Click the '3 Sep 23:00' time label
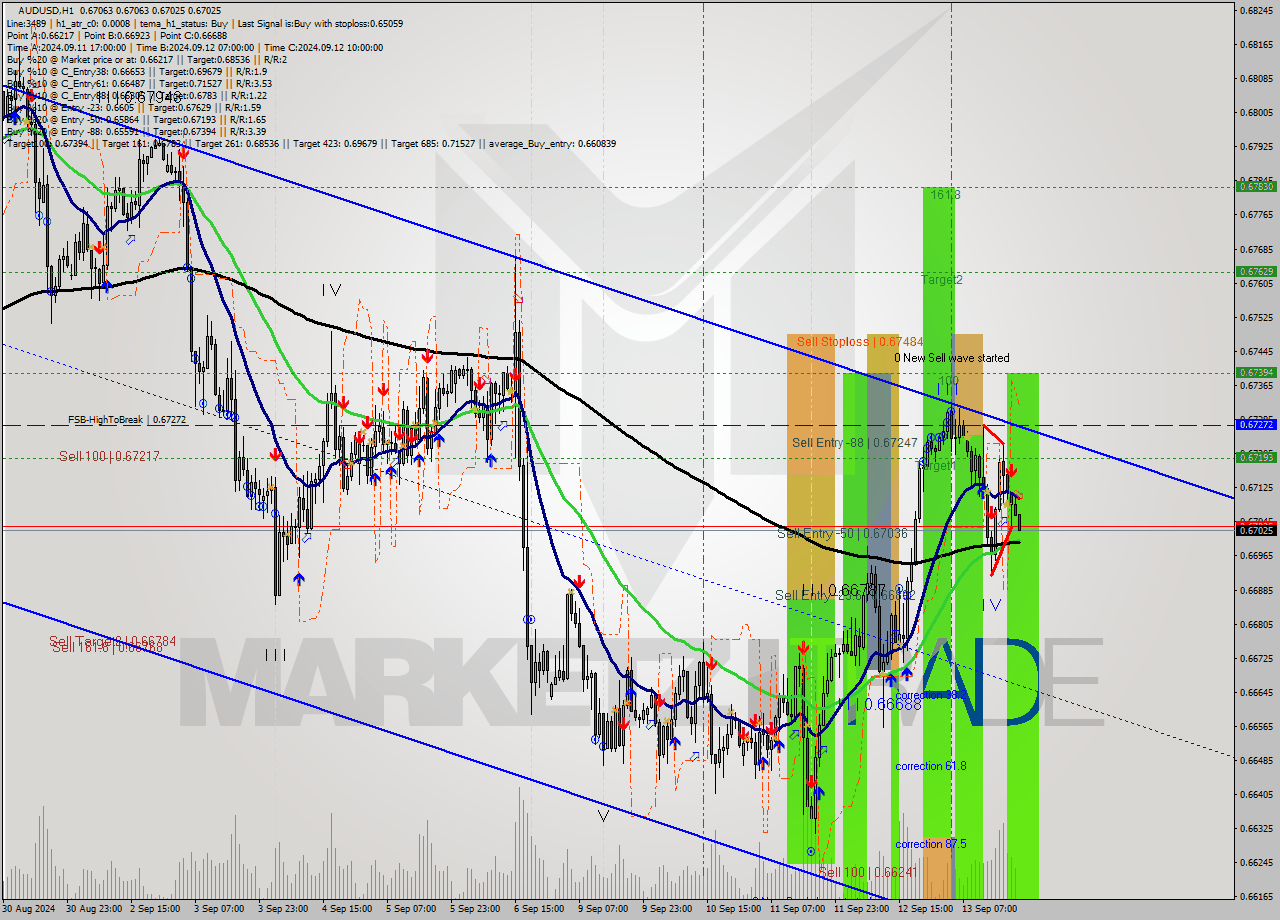Image resolution: width=1280 pixels, height=920 pixels. 285,909
